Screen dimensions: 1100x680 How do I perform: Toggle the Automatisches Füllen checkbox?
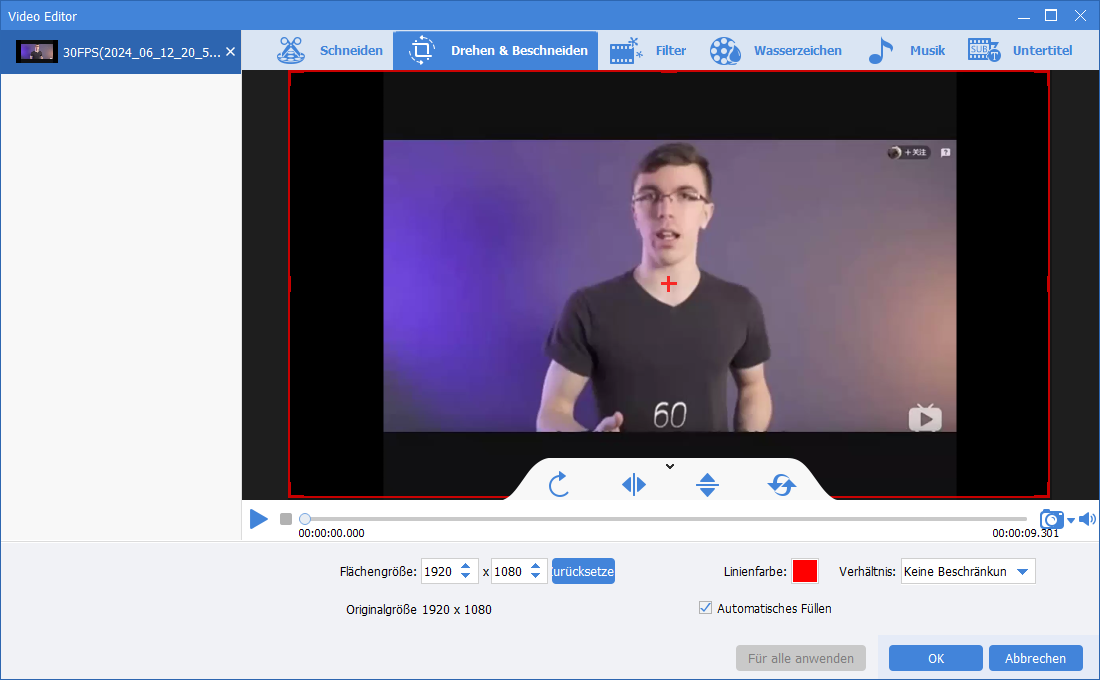[x=706, y=608]
